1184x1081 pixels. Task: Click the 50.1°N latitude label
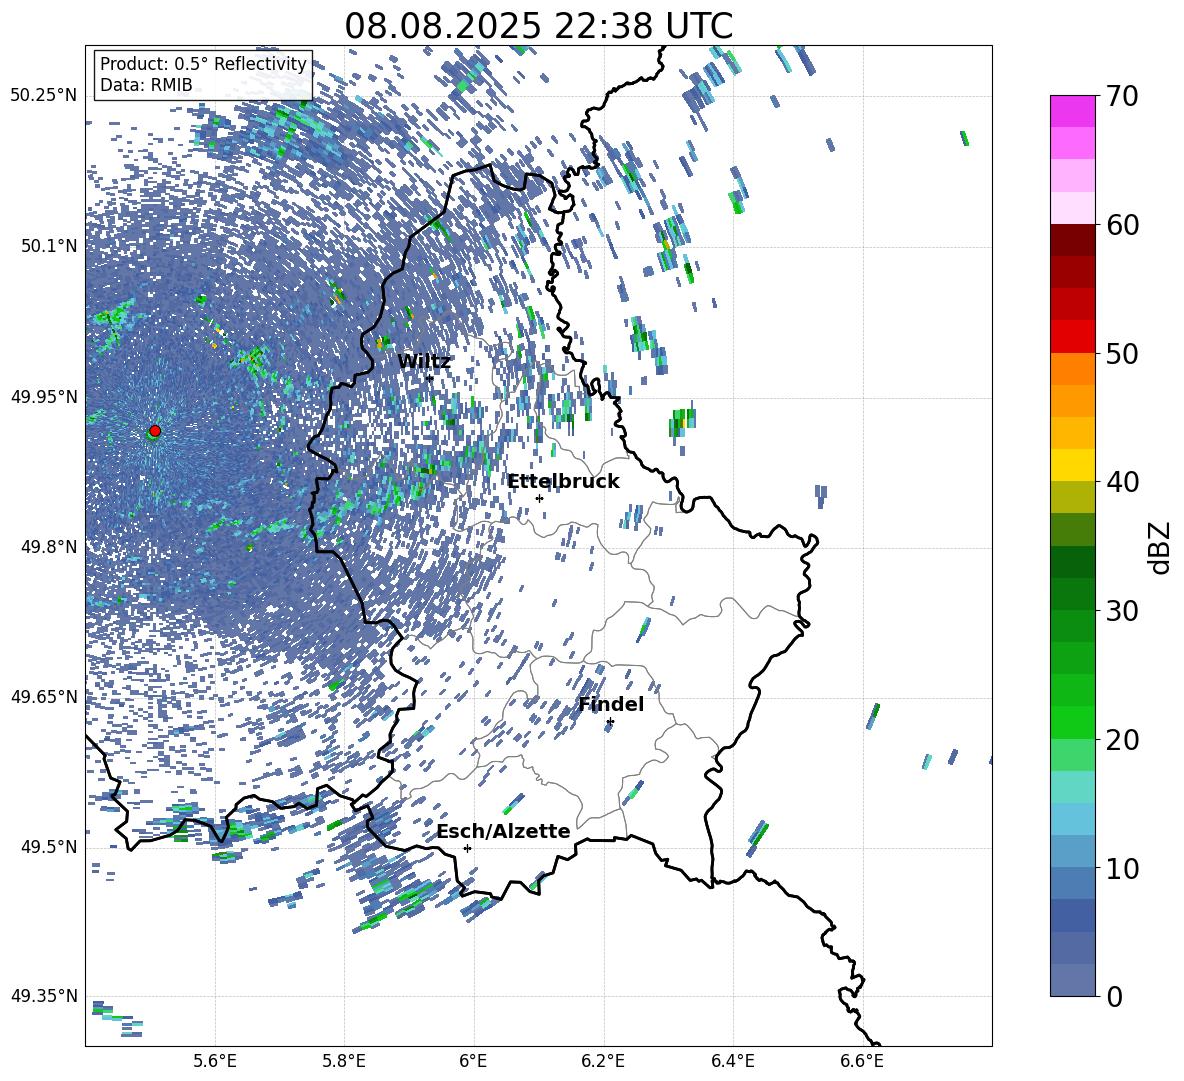coord(48,246)
